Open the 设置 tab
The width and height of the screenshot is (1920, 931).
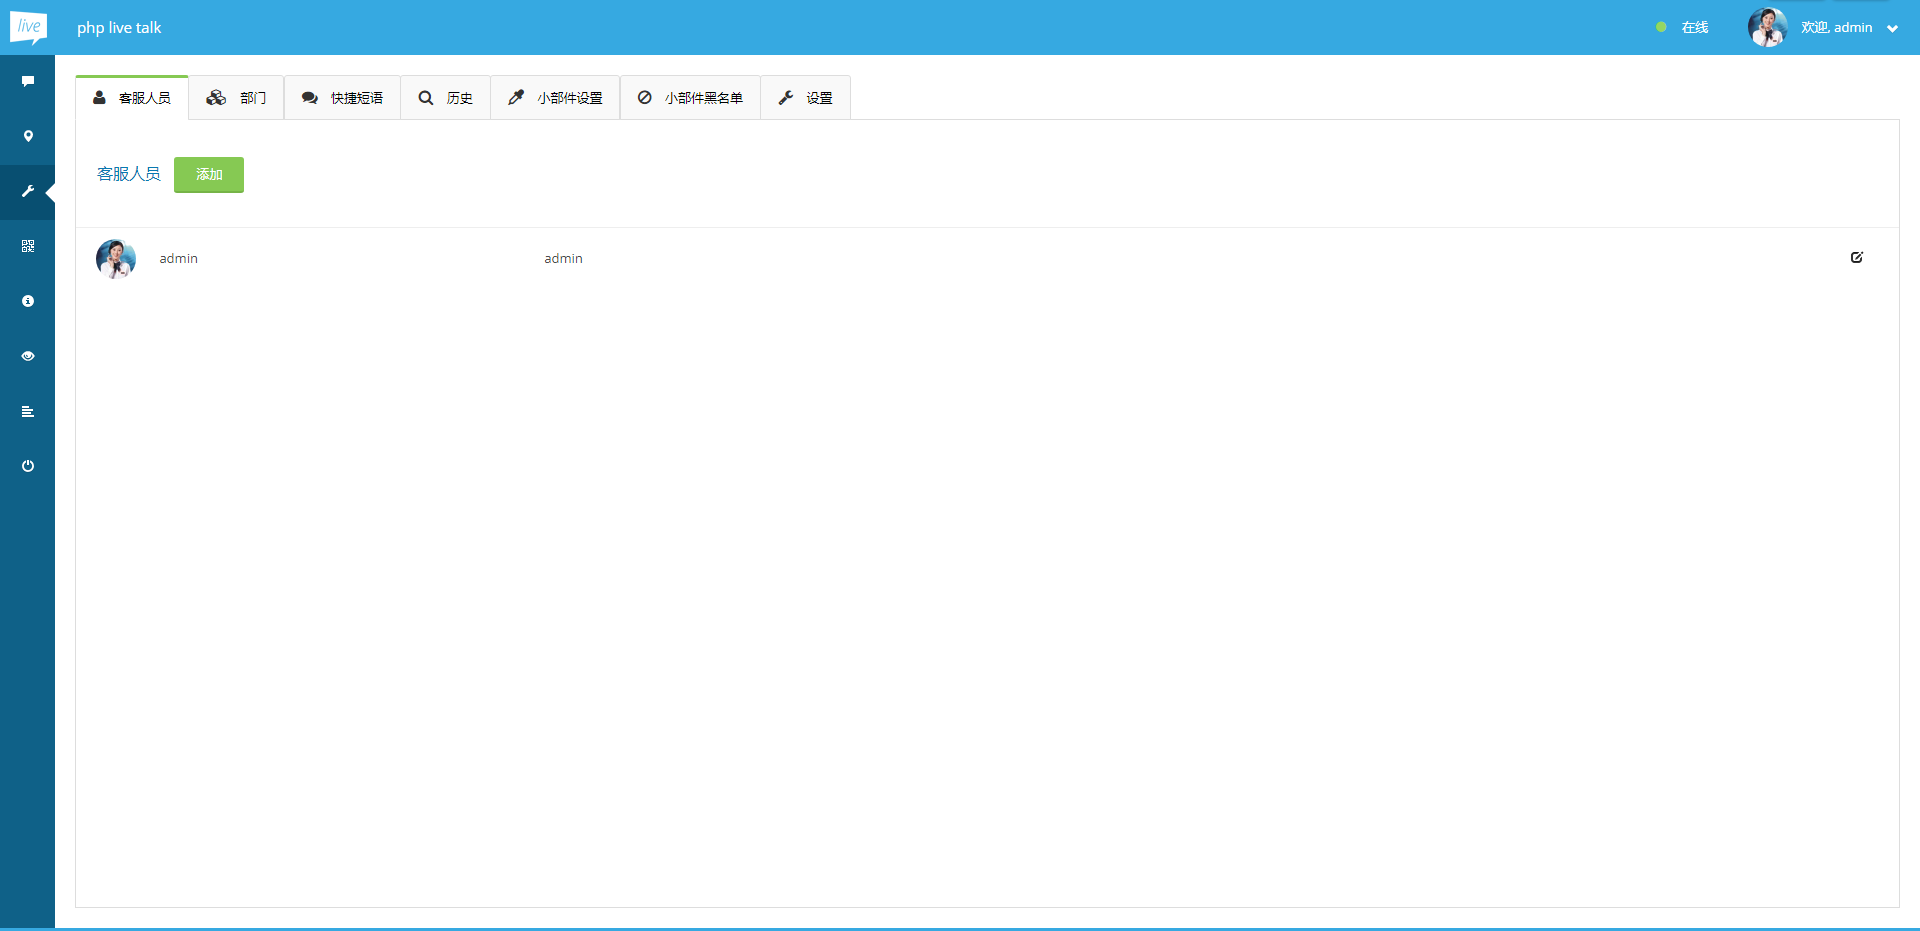805,97
